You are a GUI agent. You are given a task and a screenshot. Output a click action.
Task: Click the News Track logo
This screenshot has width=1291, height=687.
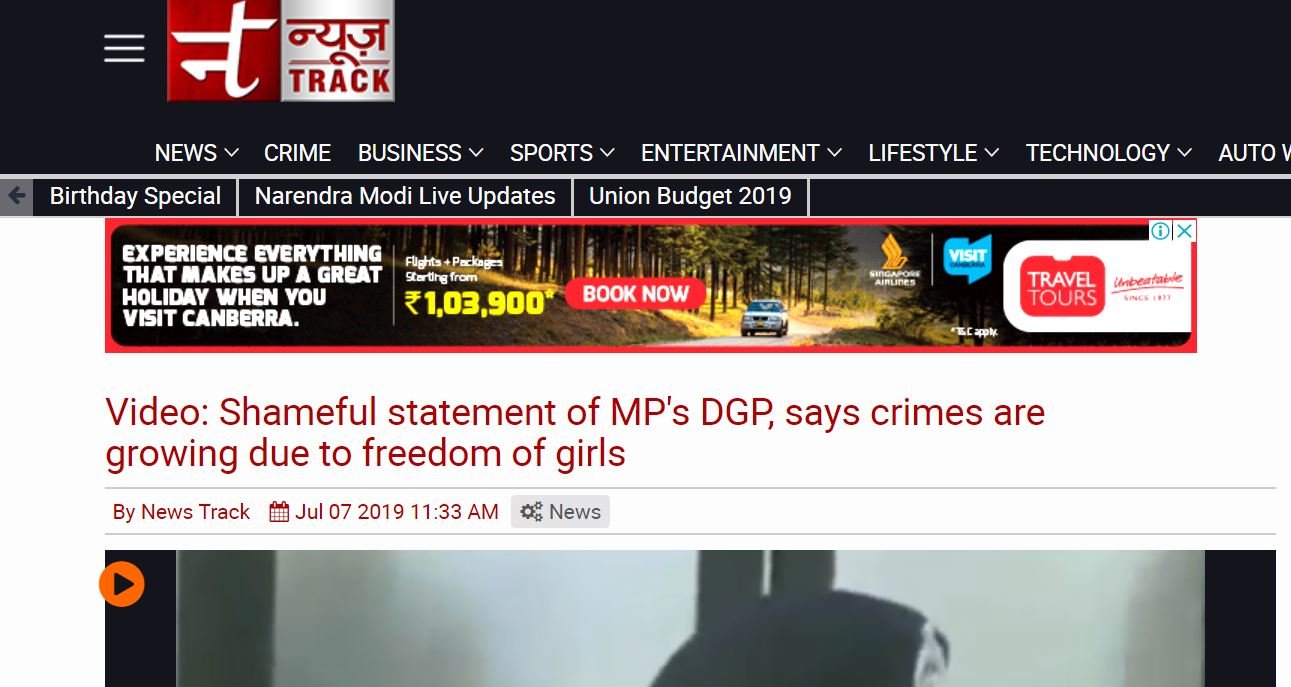coord(281,50)
